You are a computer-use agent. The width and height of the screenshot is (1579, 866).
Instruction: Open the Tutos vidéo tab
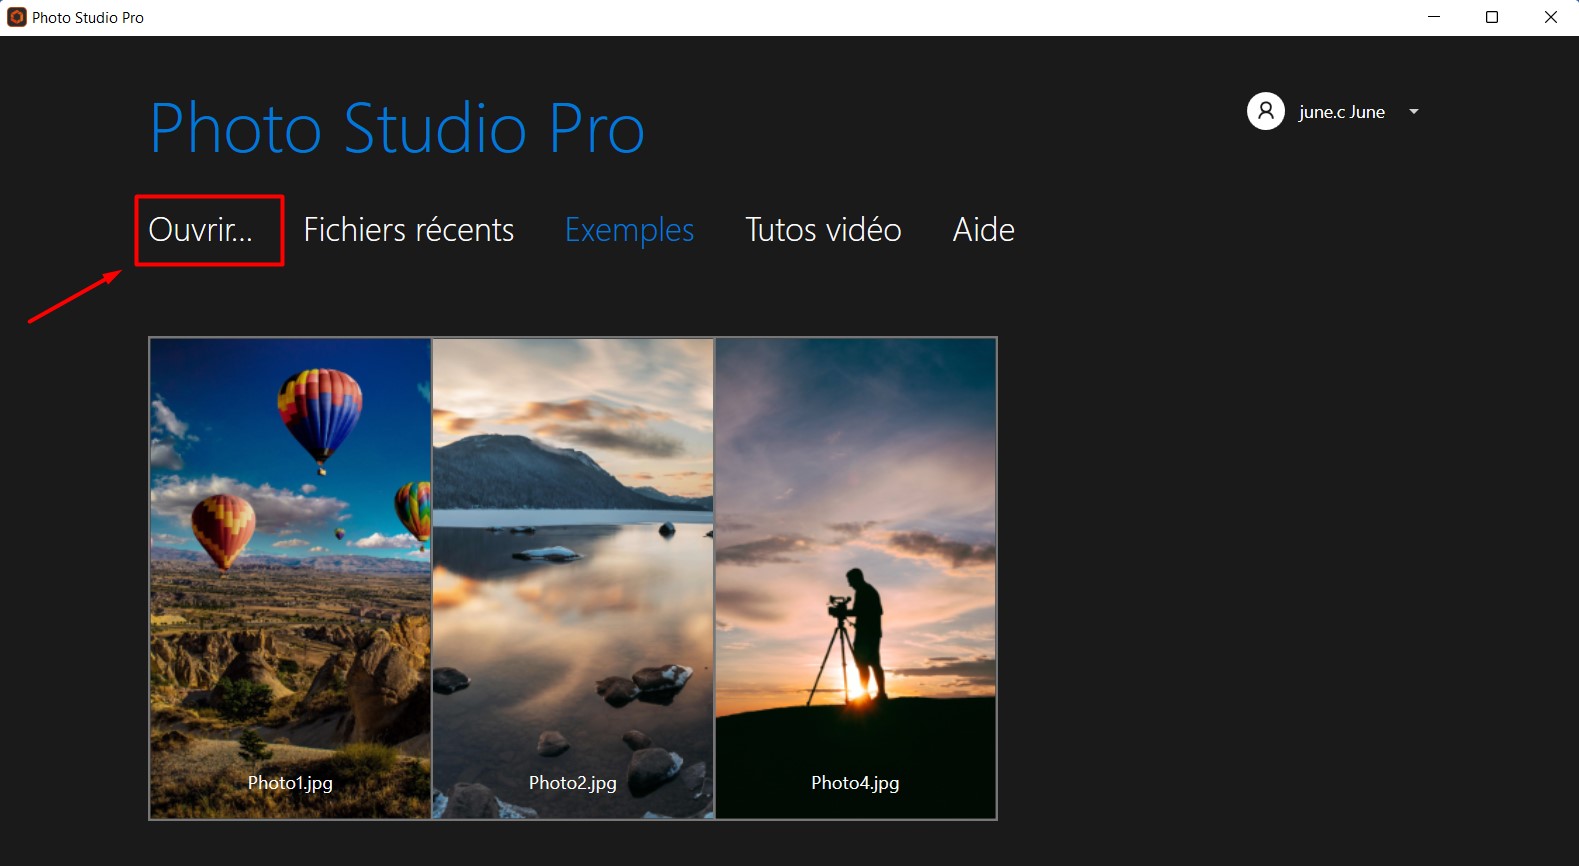[823, 230]
